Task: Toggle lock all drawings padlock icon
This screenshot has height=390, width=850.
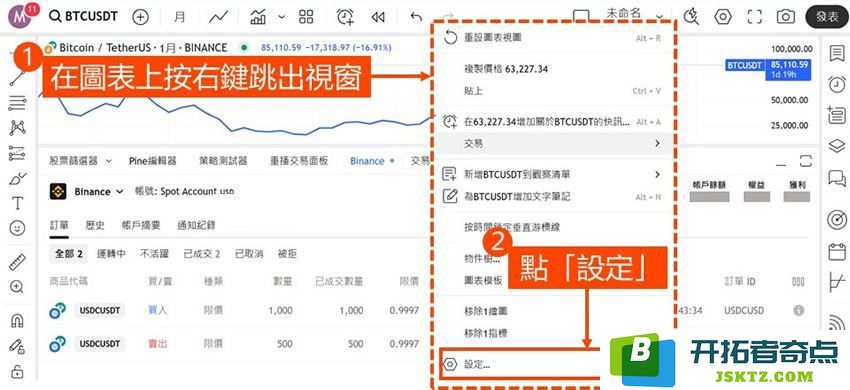Action: coord(17,372)
